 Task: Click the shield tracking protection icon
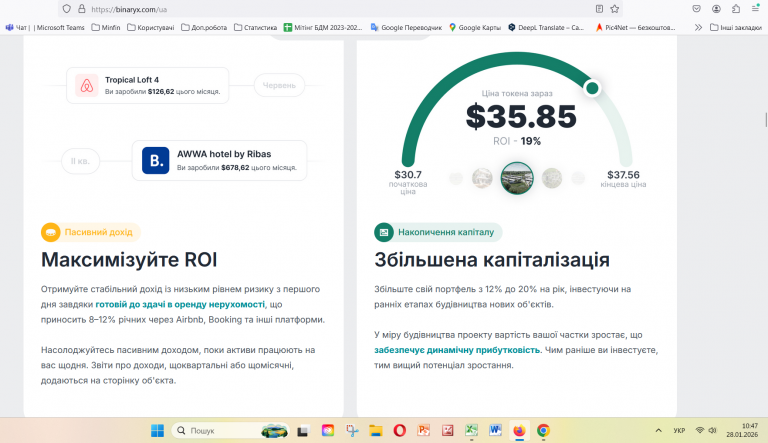tap(67, 9)
